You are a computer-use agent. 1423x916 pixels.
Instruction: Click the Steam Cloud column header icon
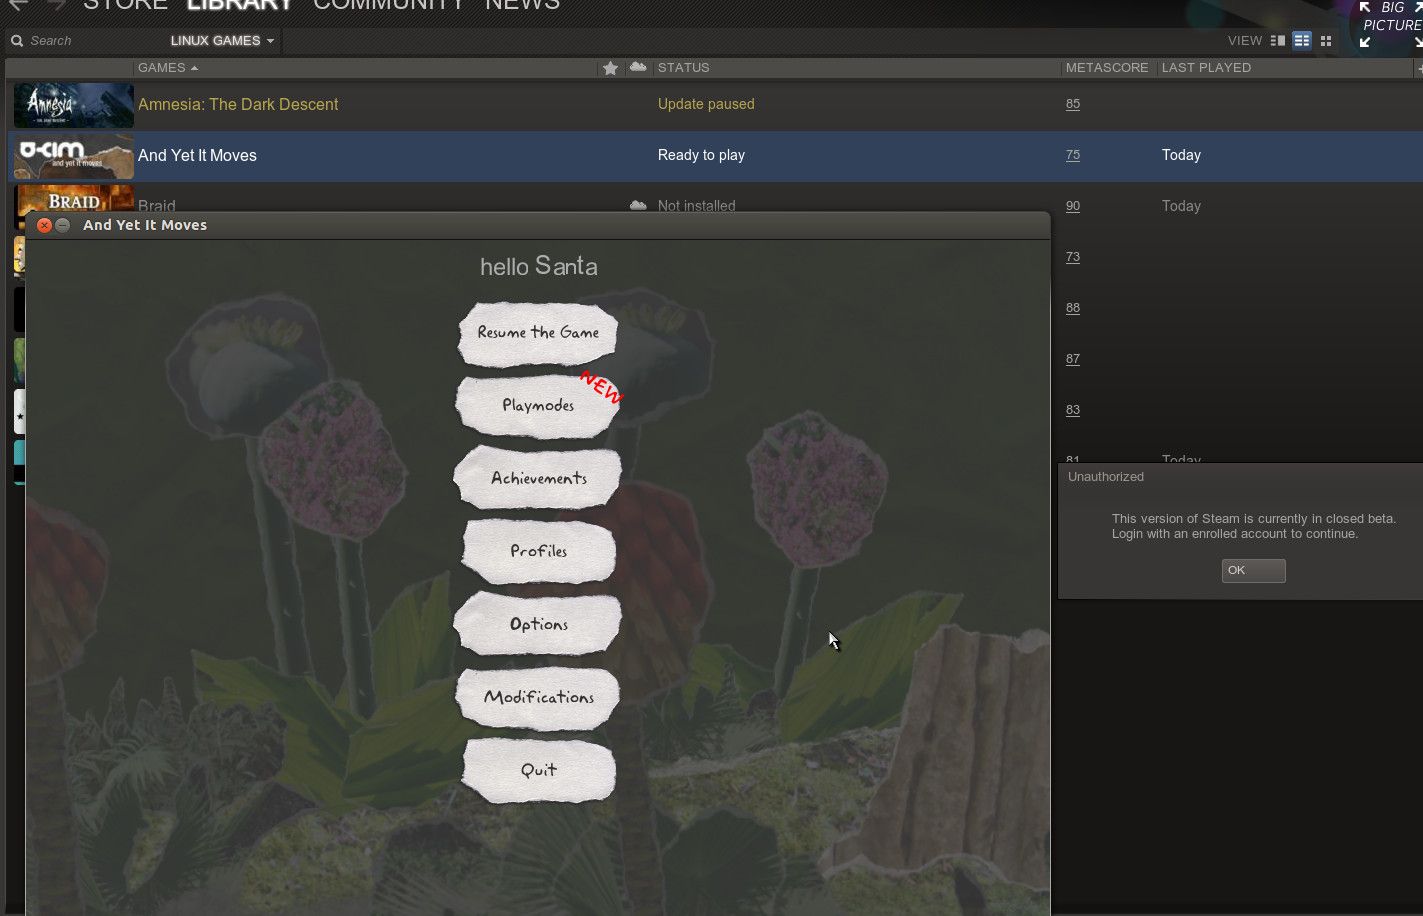(x=638, y=67)
